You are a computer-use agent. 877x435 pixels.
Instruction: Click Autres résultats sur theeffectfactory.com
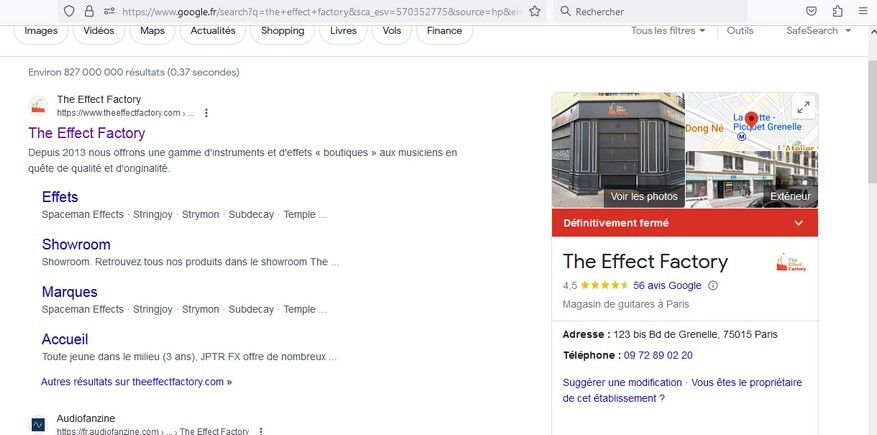pos(136,382)
